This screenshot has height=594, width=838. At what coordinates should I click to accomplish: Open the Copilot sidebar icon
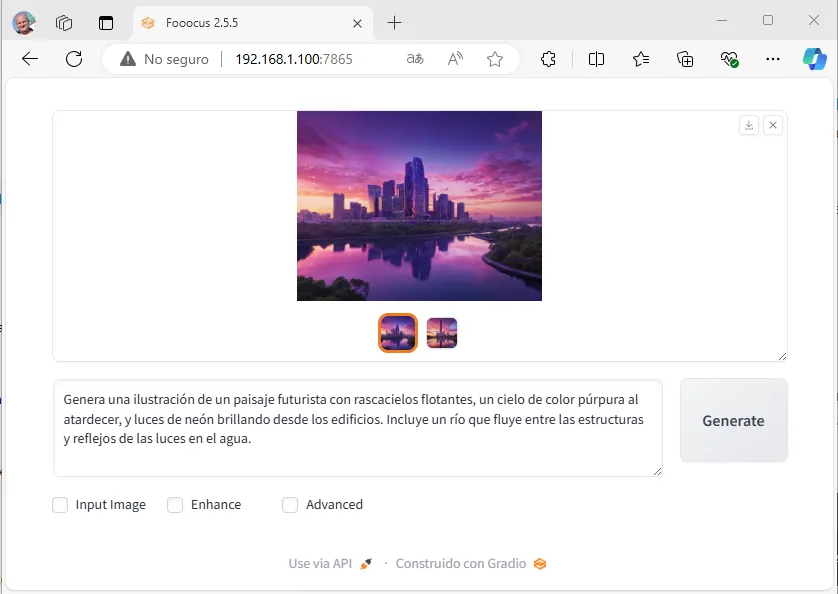click(814, 59)
